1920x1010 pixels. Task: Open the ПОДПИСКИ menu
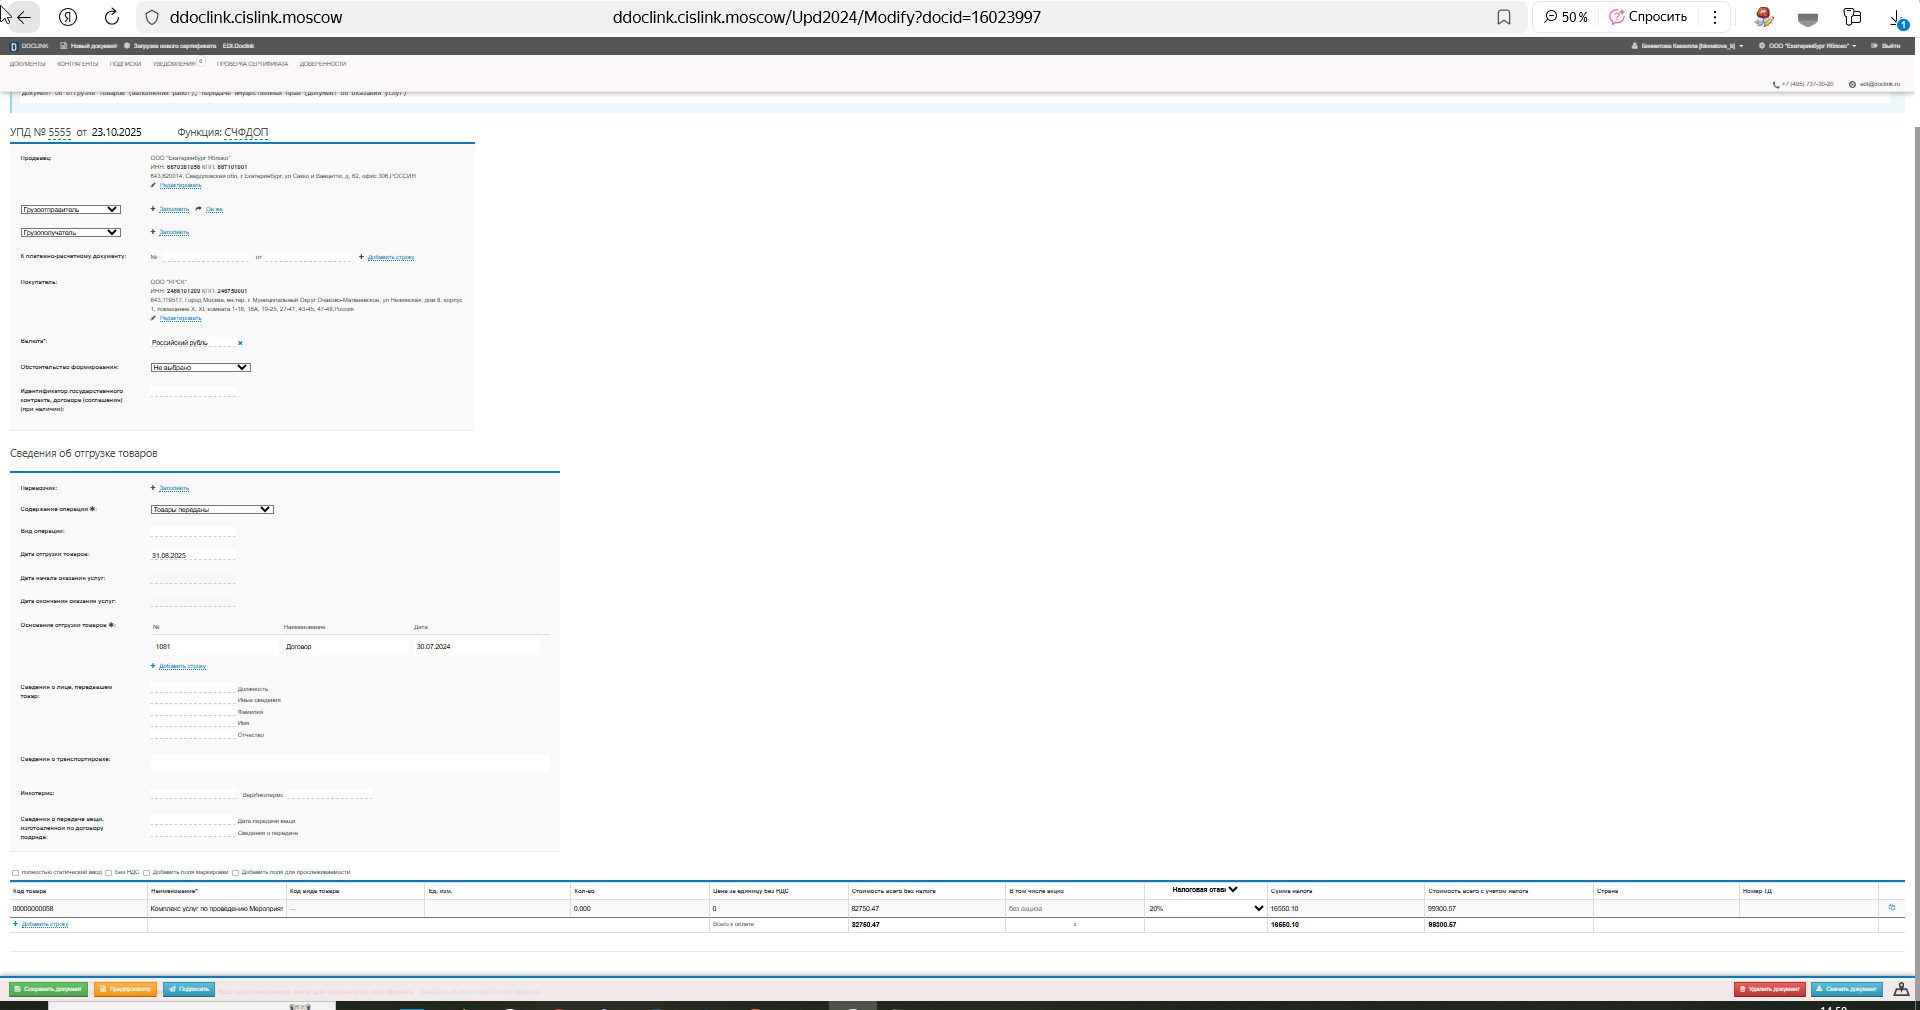[x=125, y=64]
